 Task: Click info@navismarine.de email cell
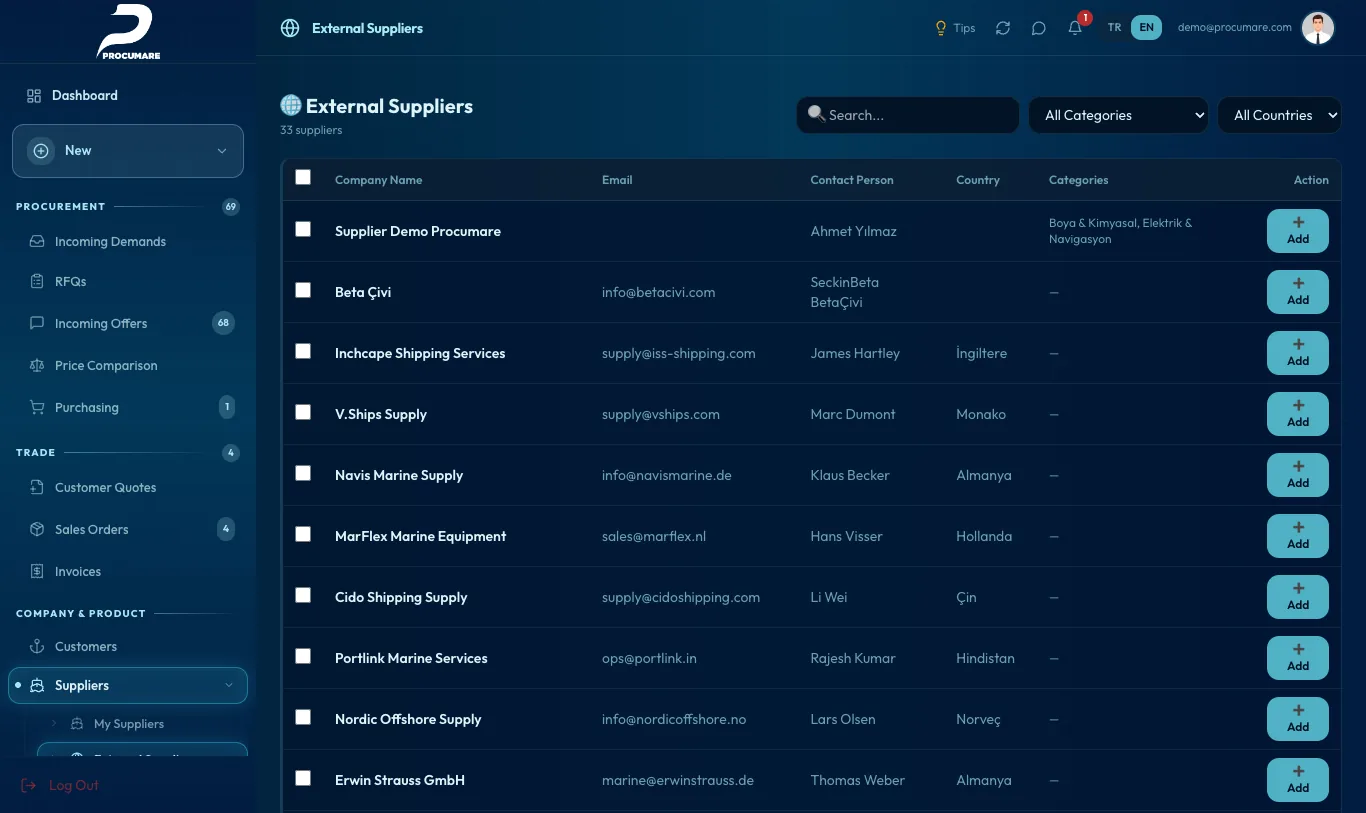[666, 475]
